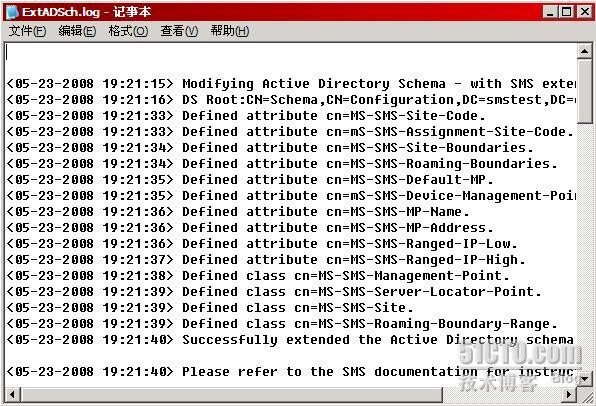This screenshot has width=596, height=406.
Task: Open the 格式(O) menu
Action: [128, 31]
